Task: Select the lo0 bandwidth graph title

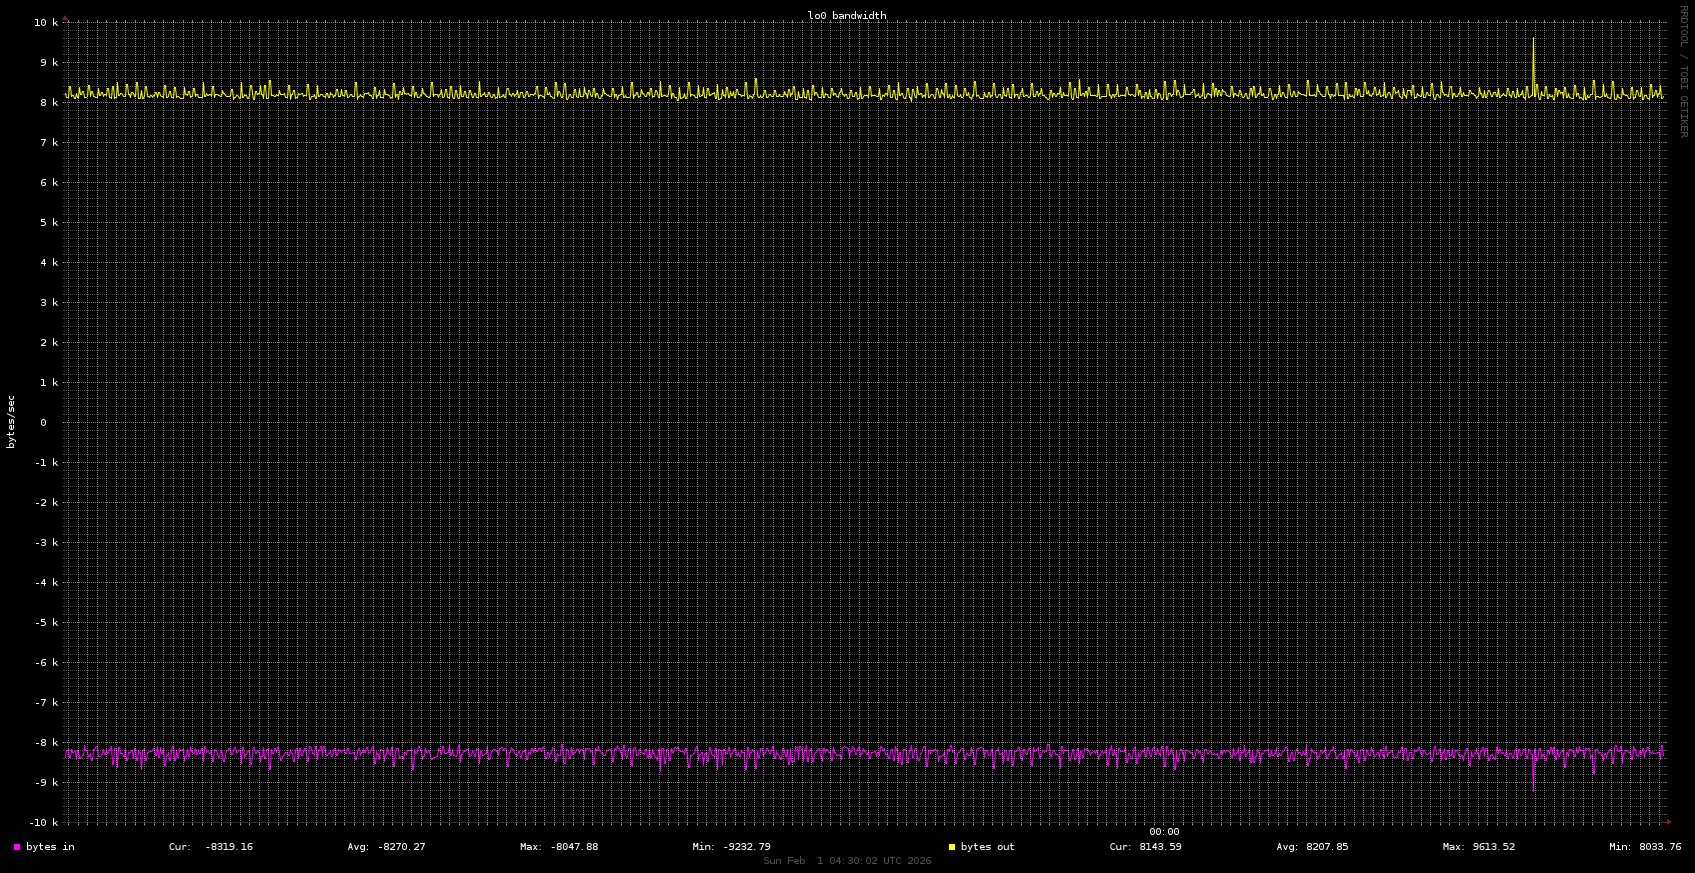Action: [x=846, y=16]
